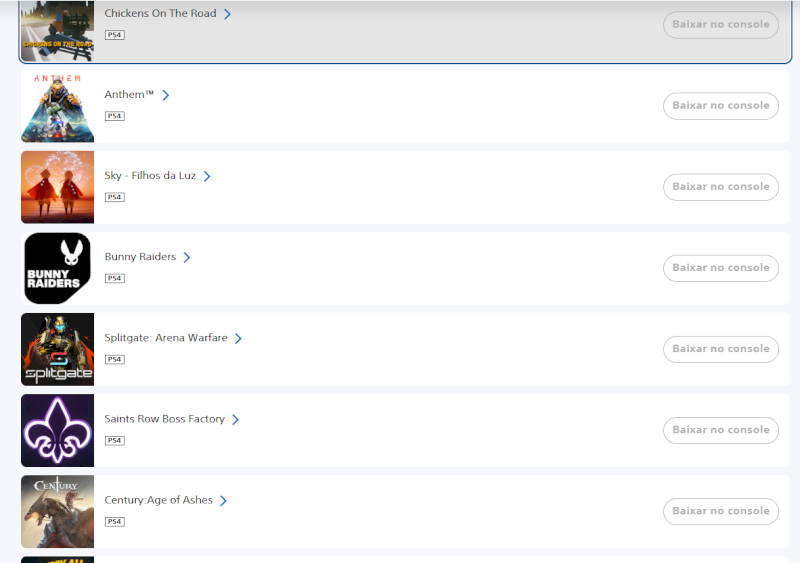The width and height of the screenshot is (800, 563).
Task: Open Sky - Filhos da Luz cover thumbnail
Action: 57,187
